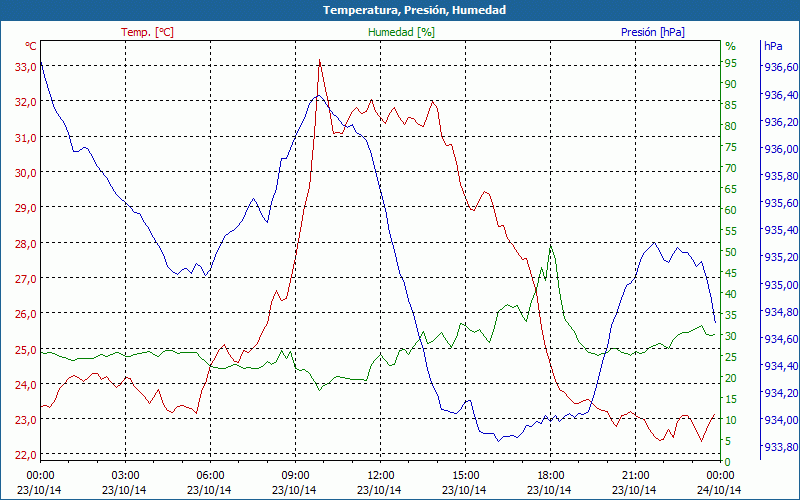Click the 50 tick on humidity axis

(x=731, y=252)
